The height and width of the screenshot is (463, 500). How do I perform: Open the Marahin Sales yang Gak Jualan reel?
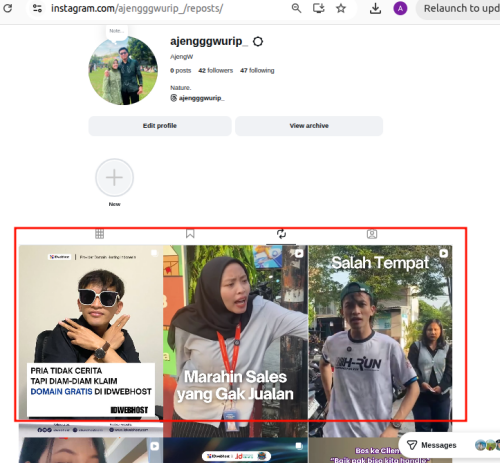point(236,341)
